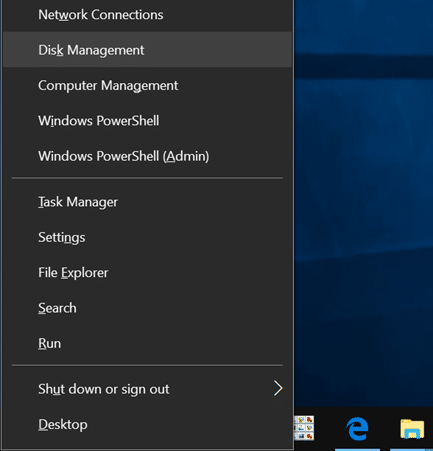The width and height of the screenshot is (433, 451).
Task: Open Network Connections from the menu
Action: click(147, 15)
